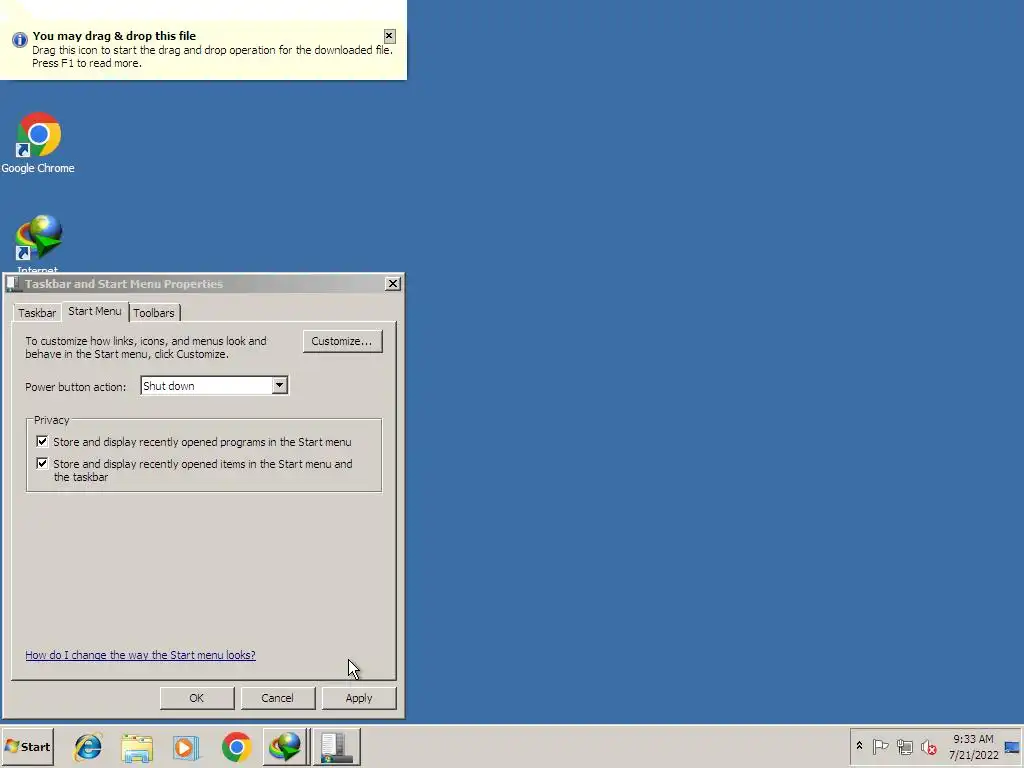Click the muted volume speaker tray icon
1024x768 pixels.
929,746
